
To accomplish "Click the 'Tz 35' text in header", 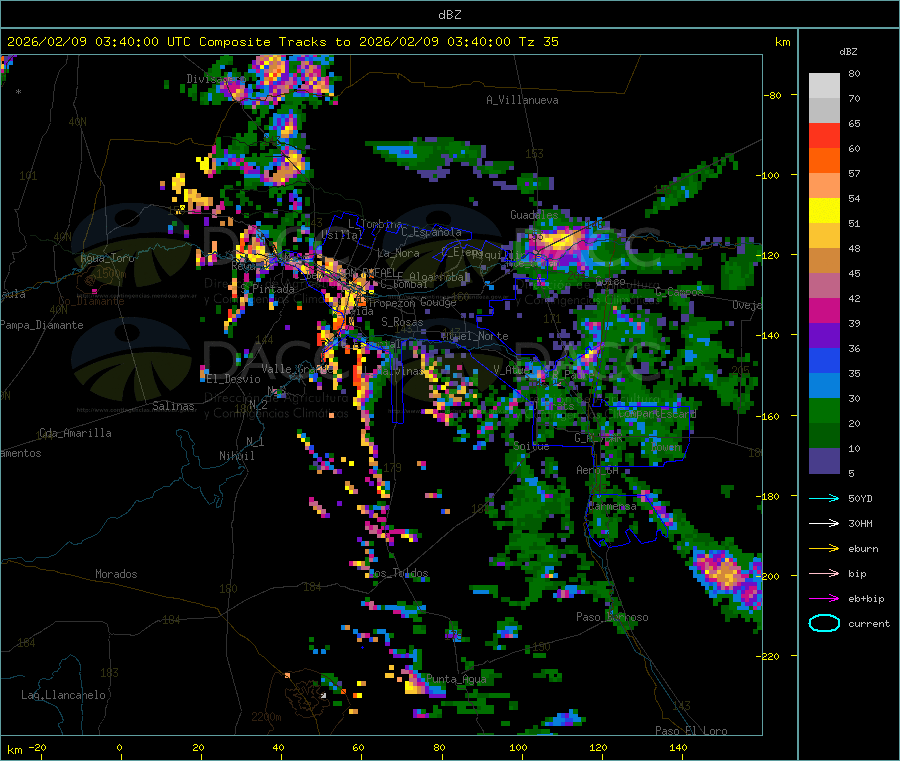I will (539, 42).
